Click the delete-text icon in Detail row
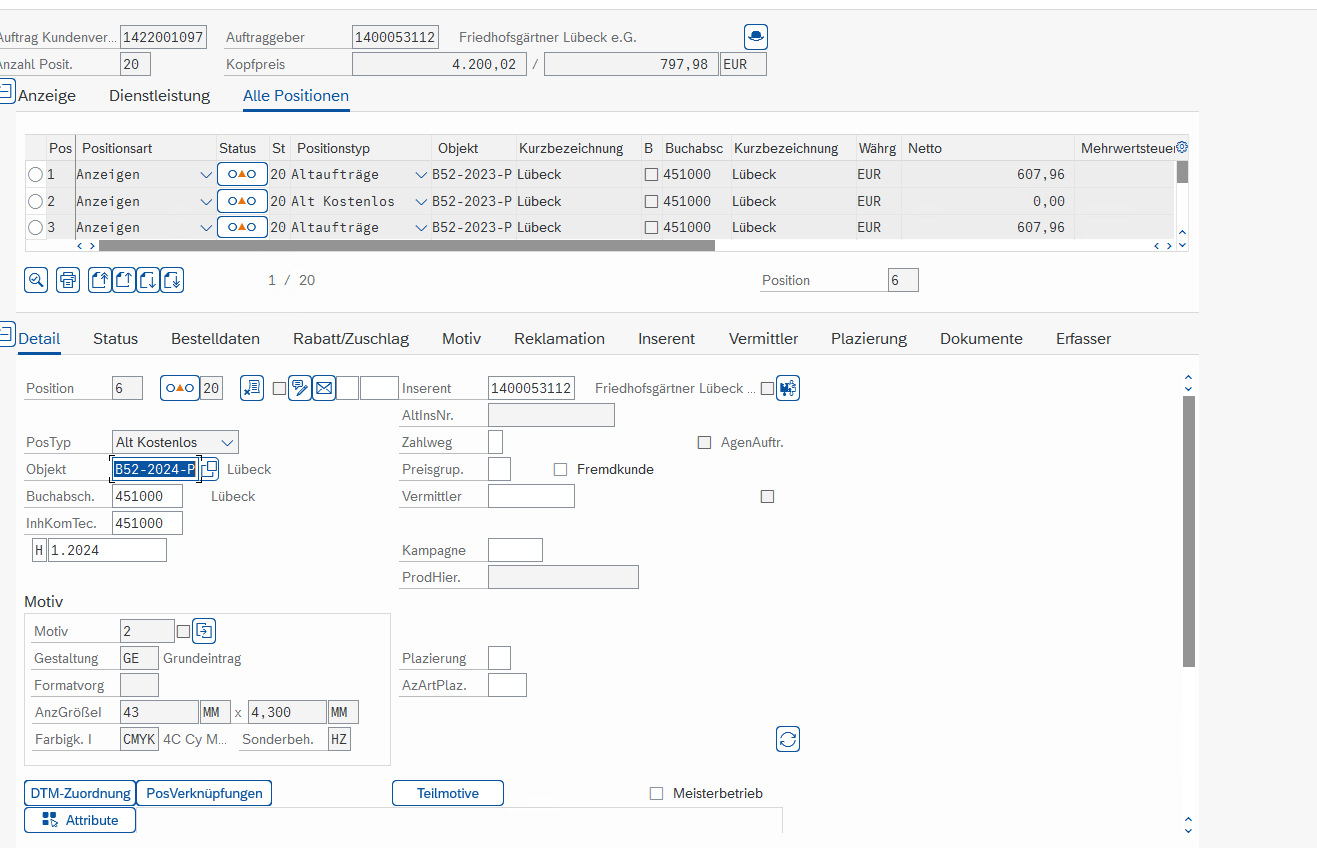 pyautogui.click(x=252, y=388)
